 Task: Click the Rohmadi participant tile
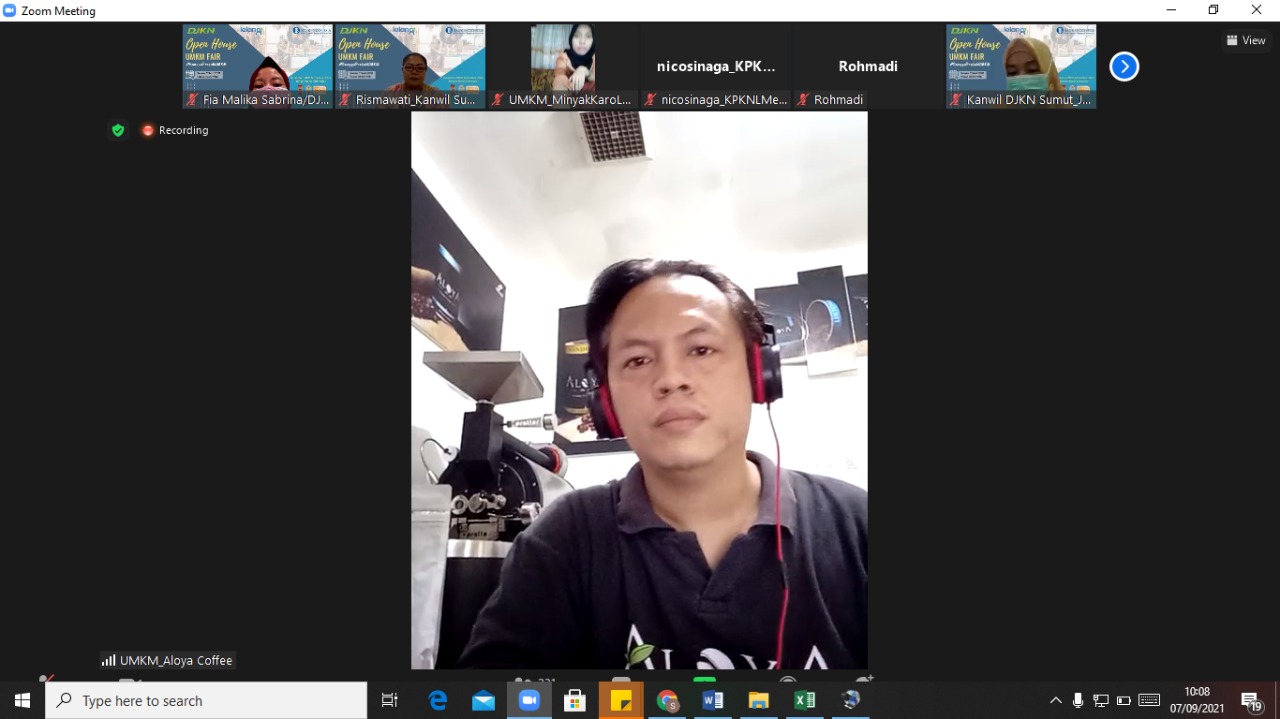868,66
